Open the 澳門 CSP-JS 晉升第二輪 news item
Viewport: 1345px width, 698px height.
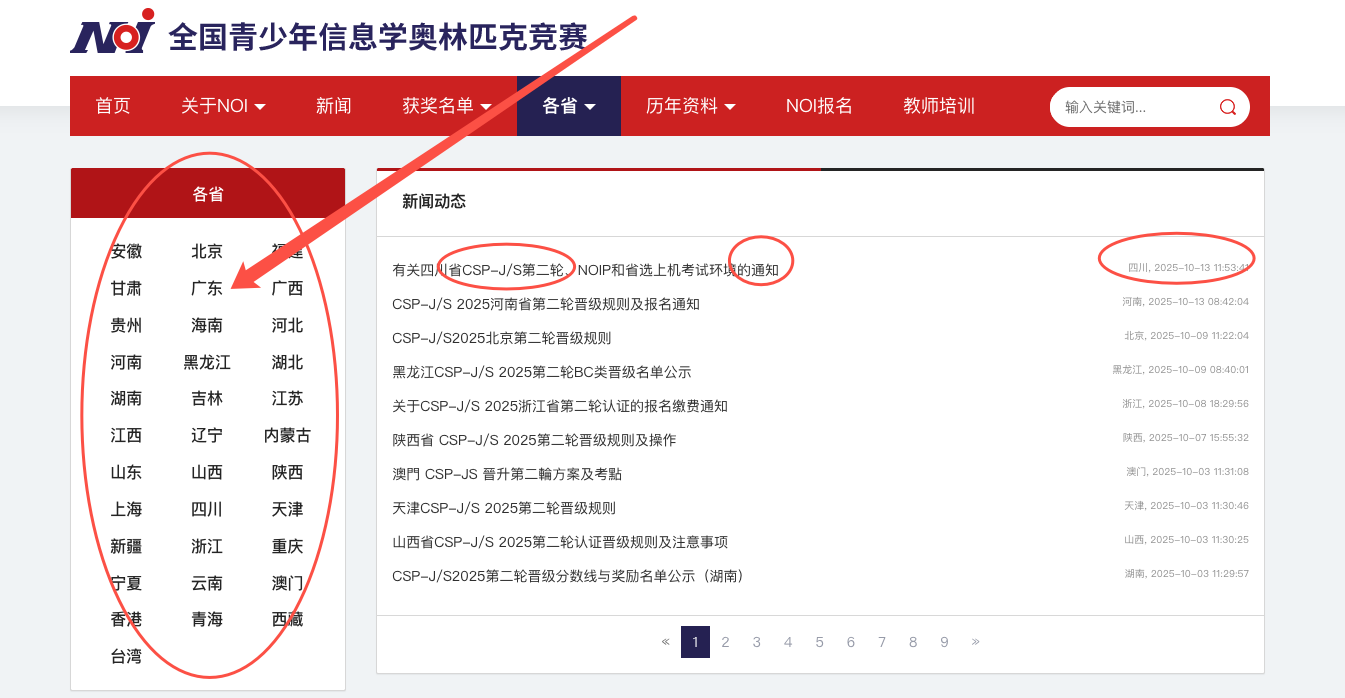pyautogui.click(x=506, y=474)
